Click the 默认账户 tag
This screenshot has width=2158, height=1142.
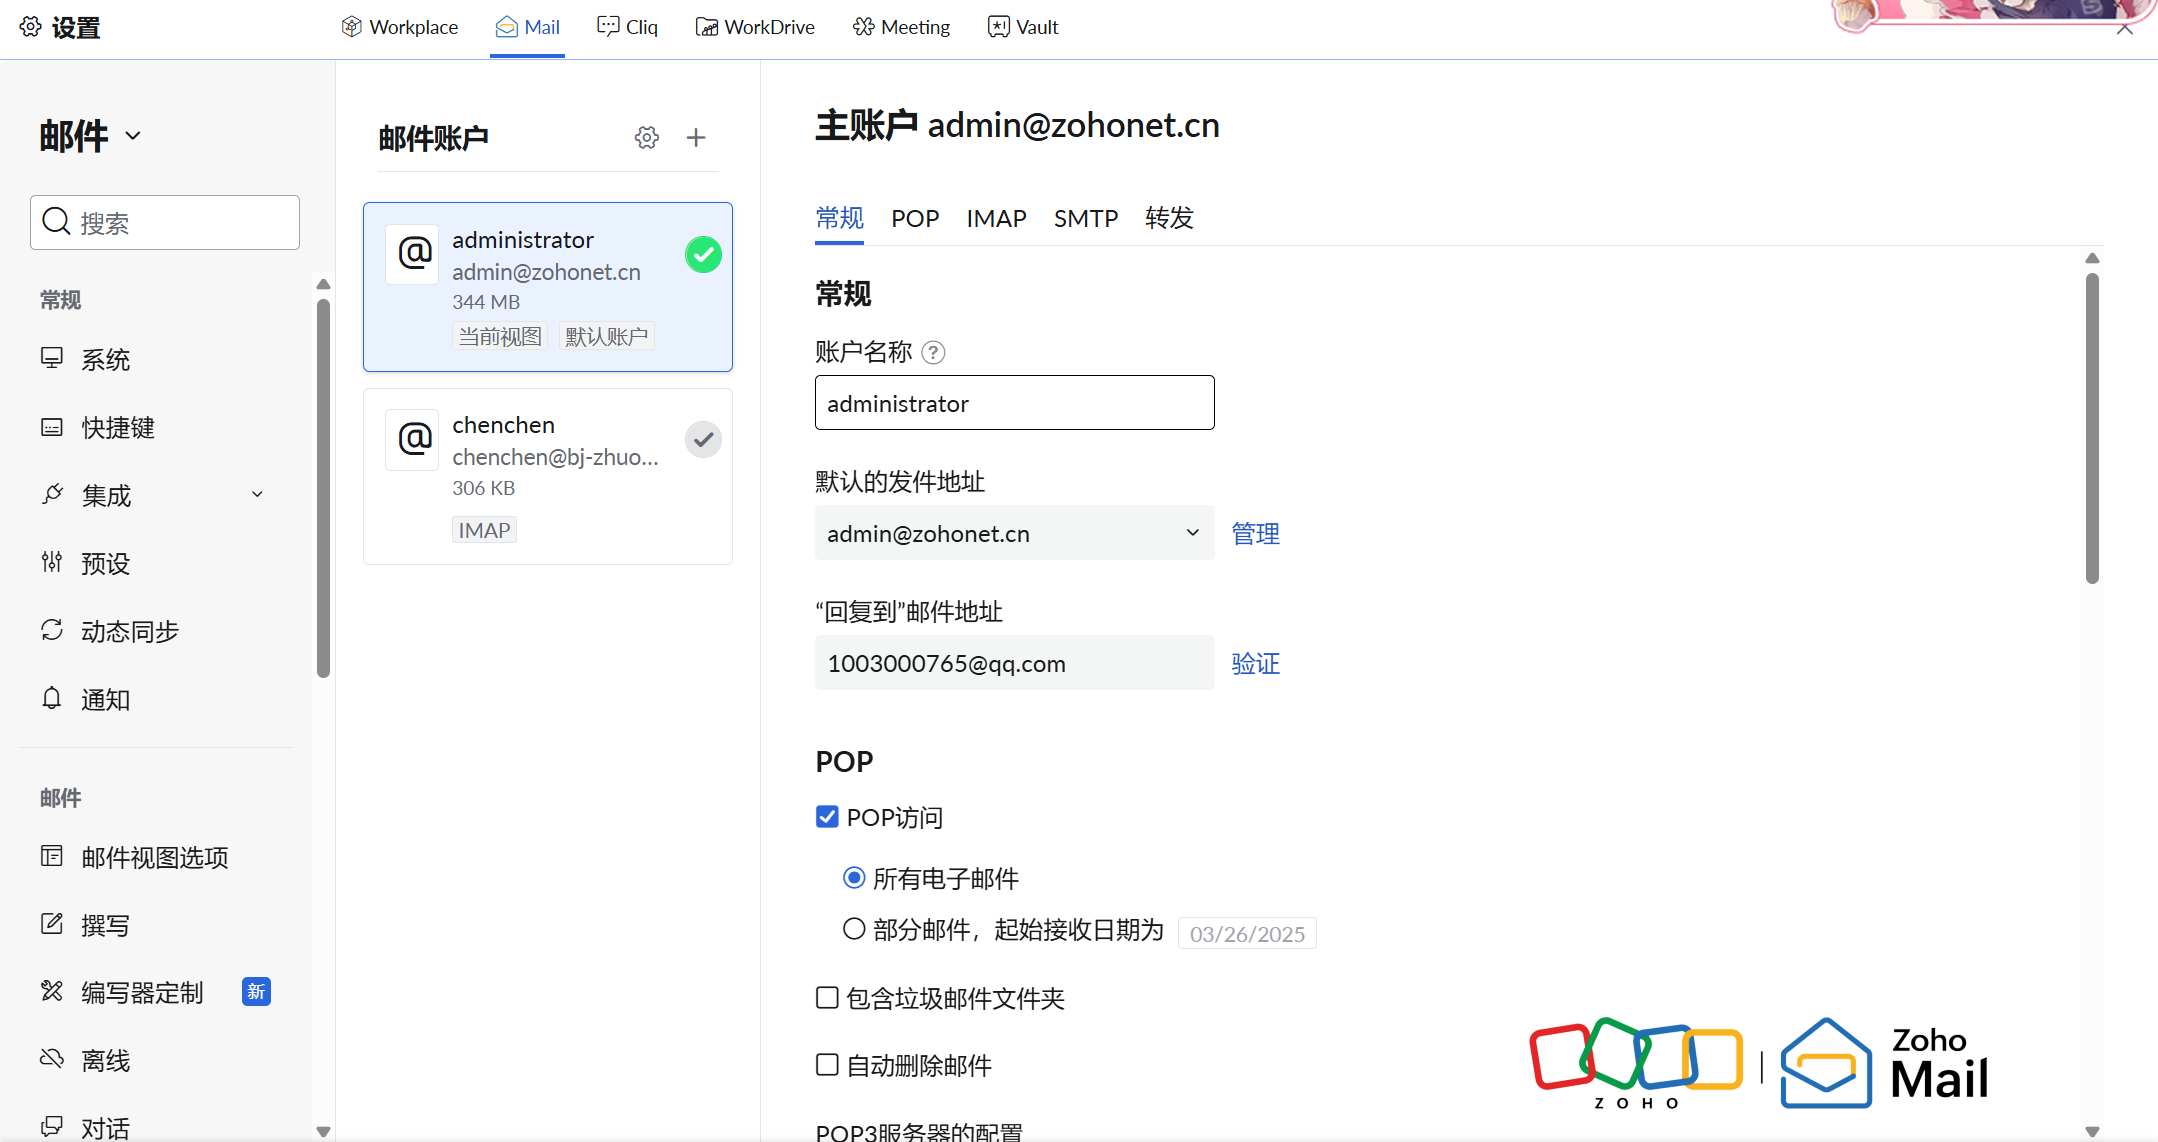click(607, 336)
